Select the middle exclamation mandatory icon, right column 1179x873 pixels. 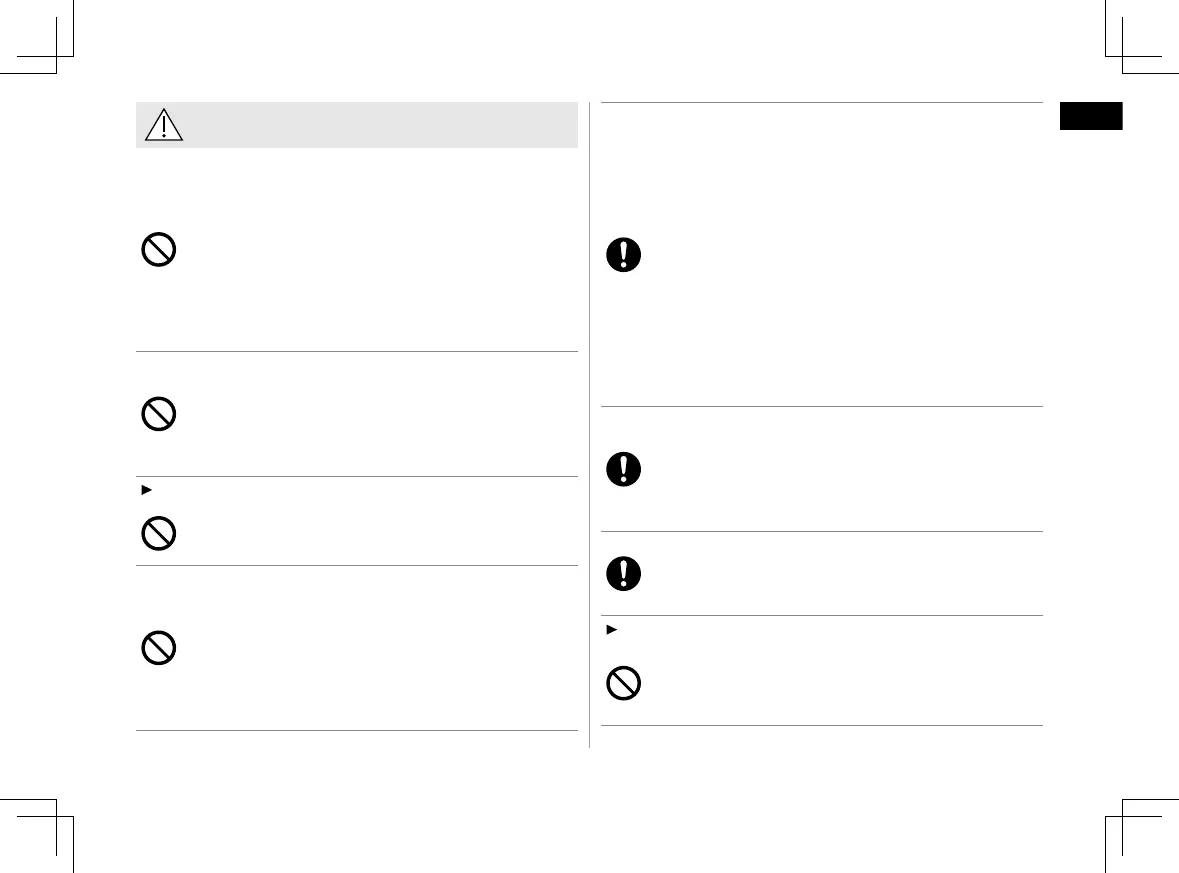625,470
